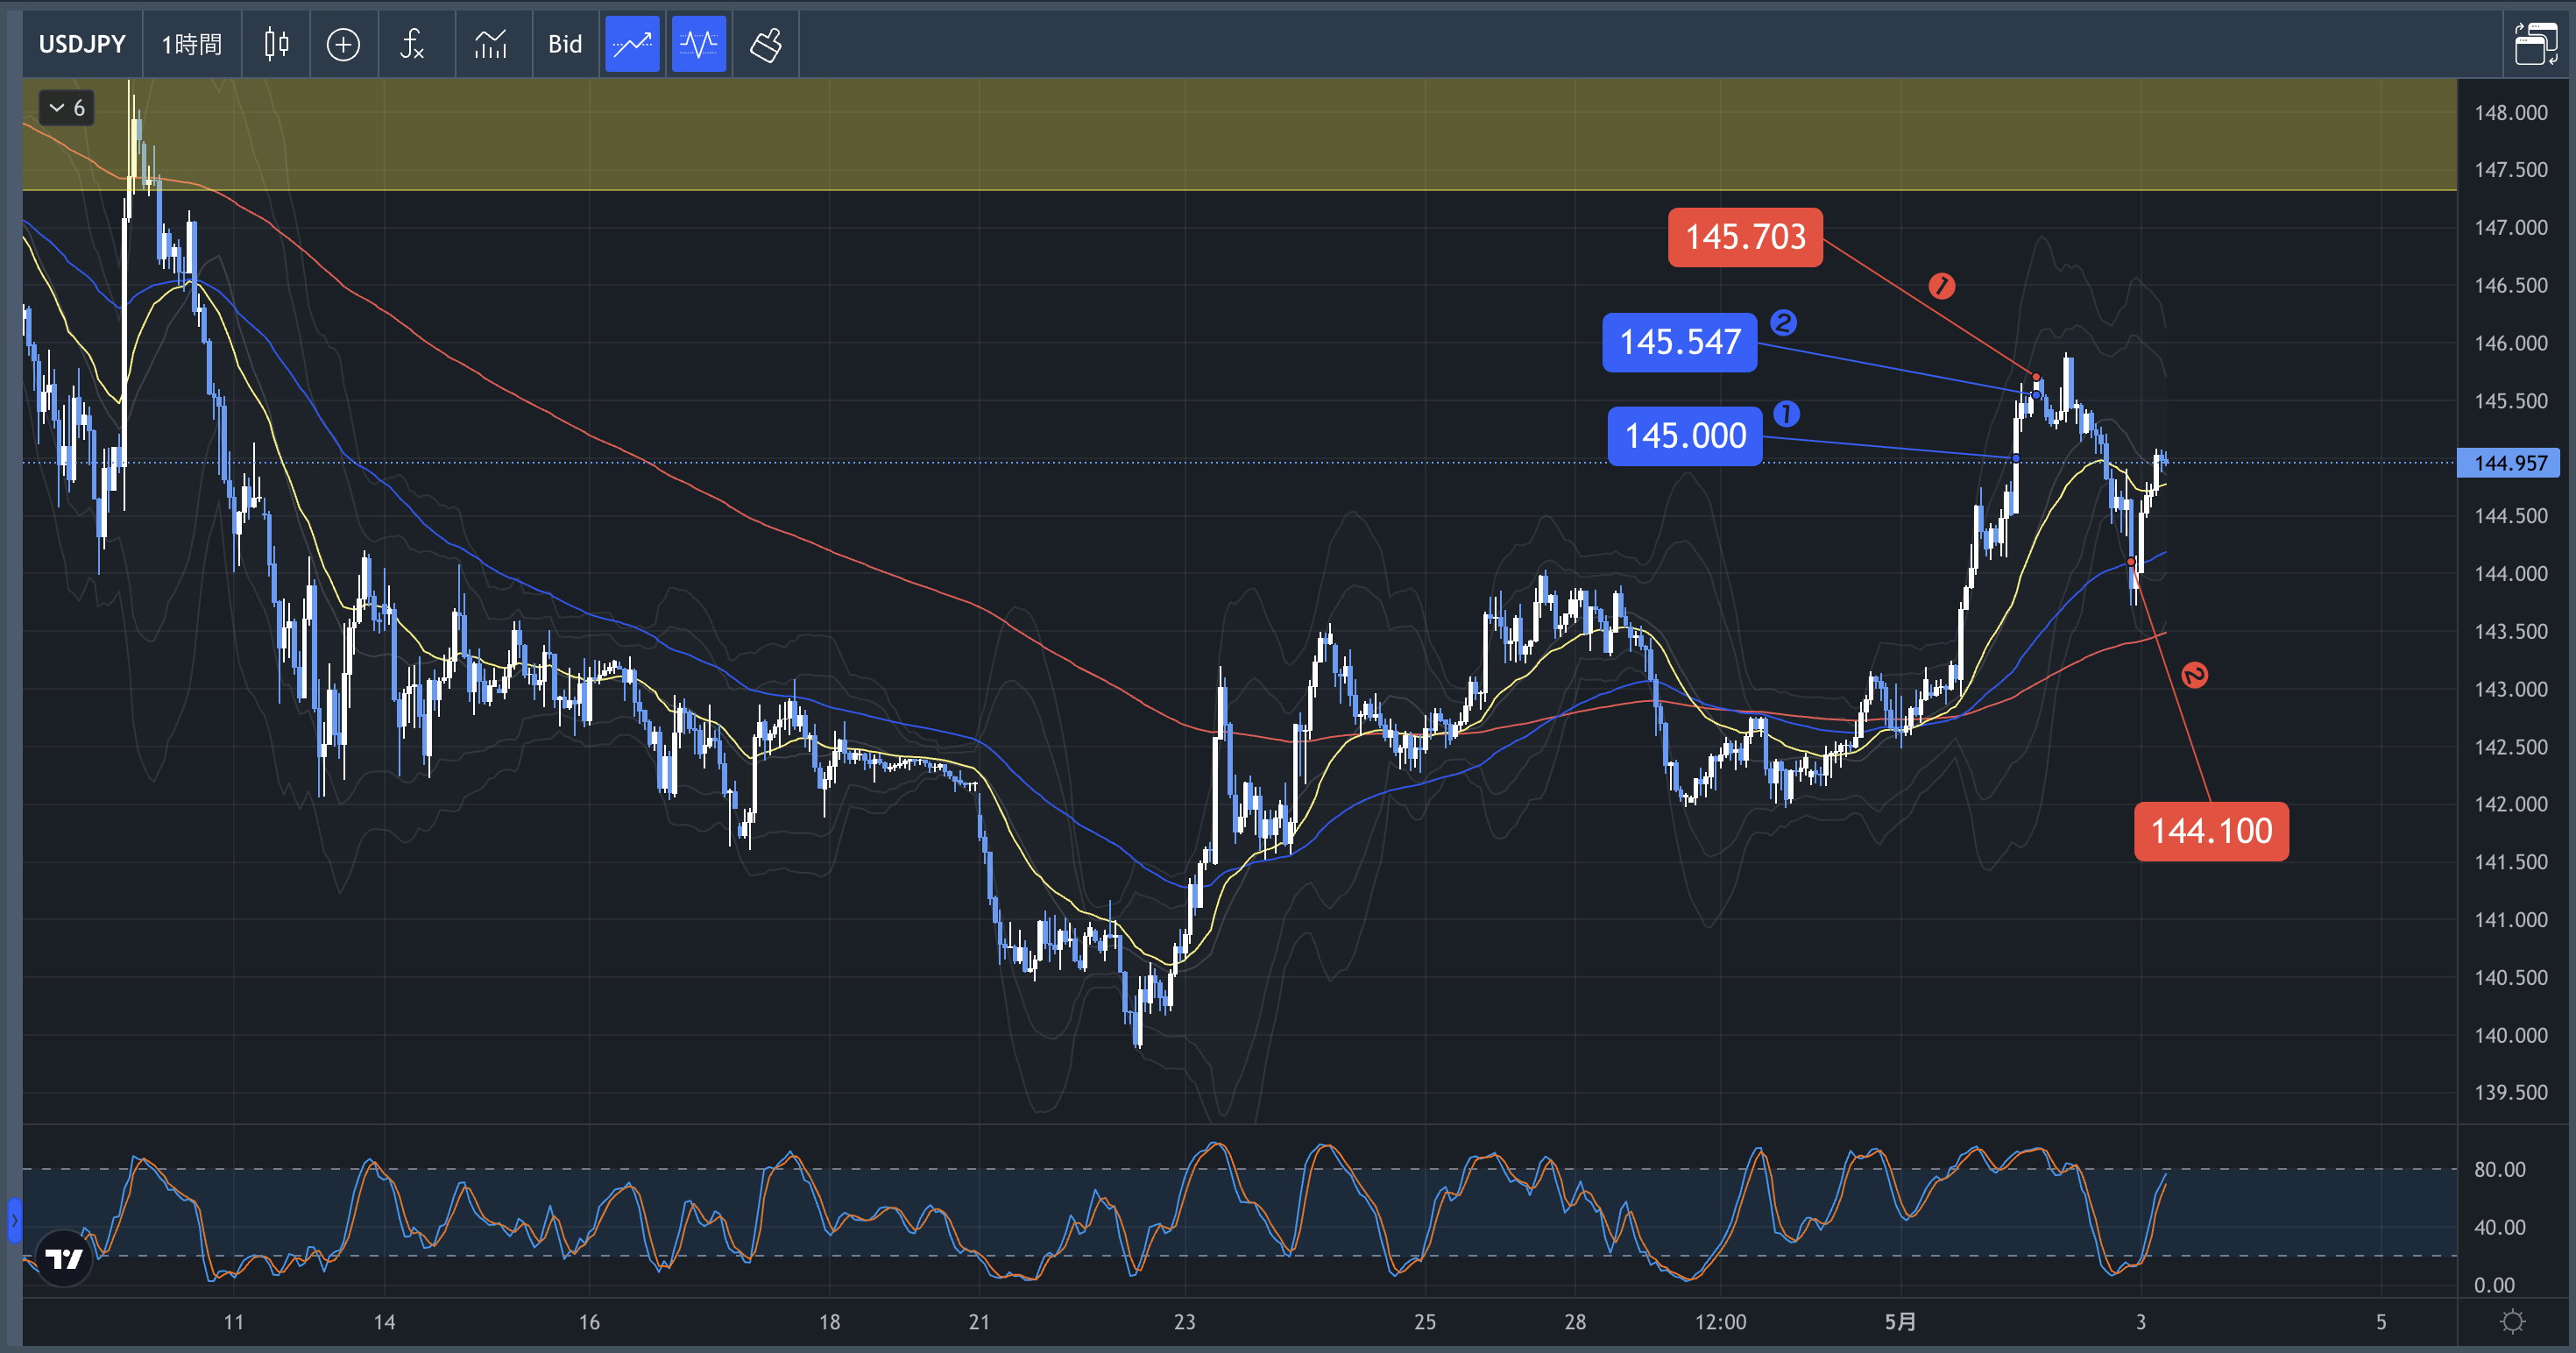Select the 145.000 blue price label

coord(1685,436)
